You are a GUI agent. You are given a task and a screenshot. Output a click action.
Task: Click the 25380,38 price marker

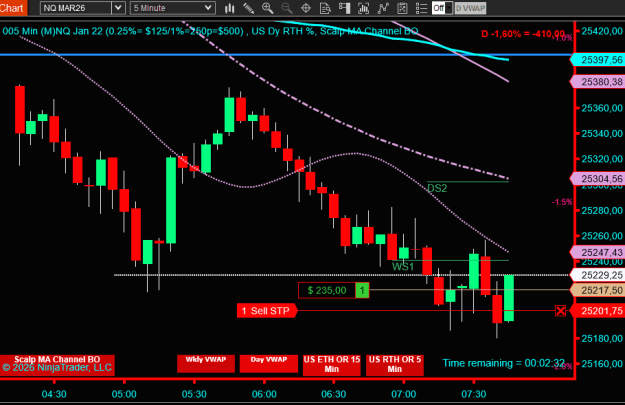[597, 82]
